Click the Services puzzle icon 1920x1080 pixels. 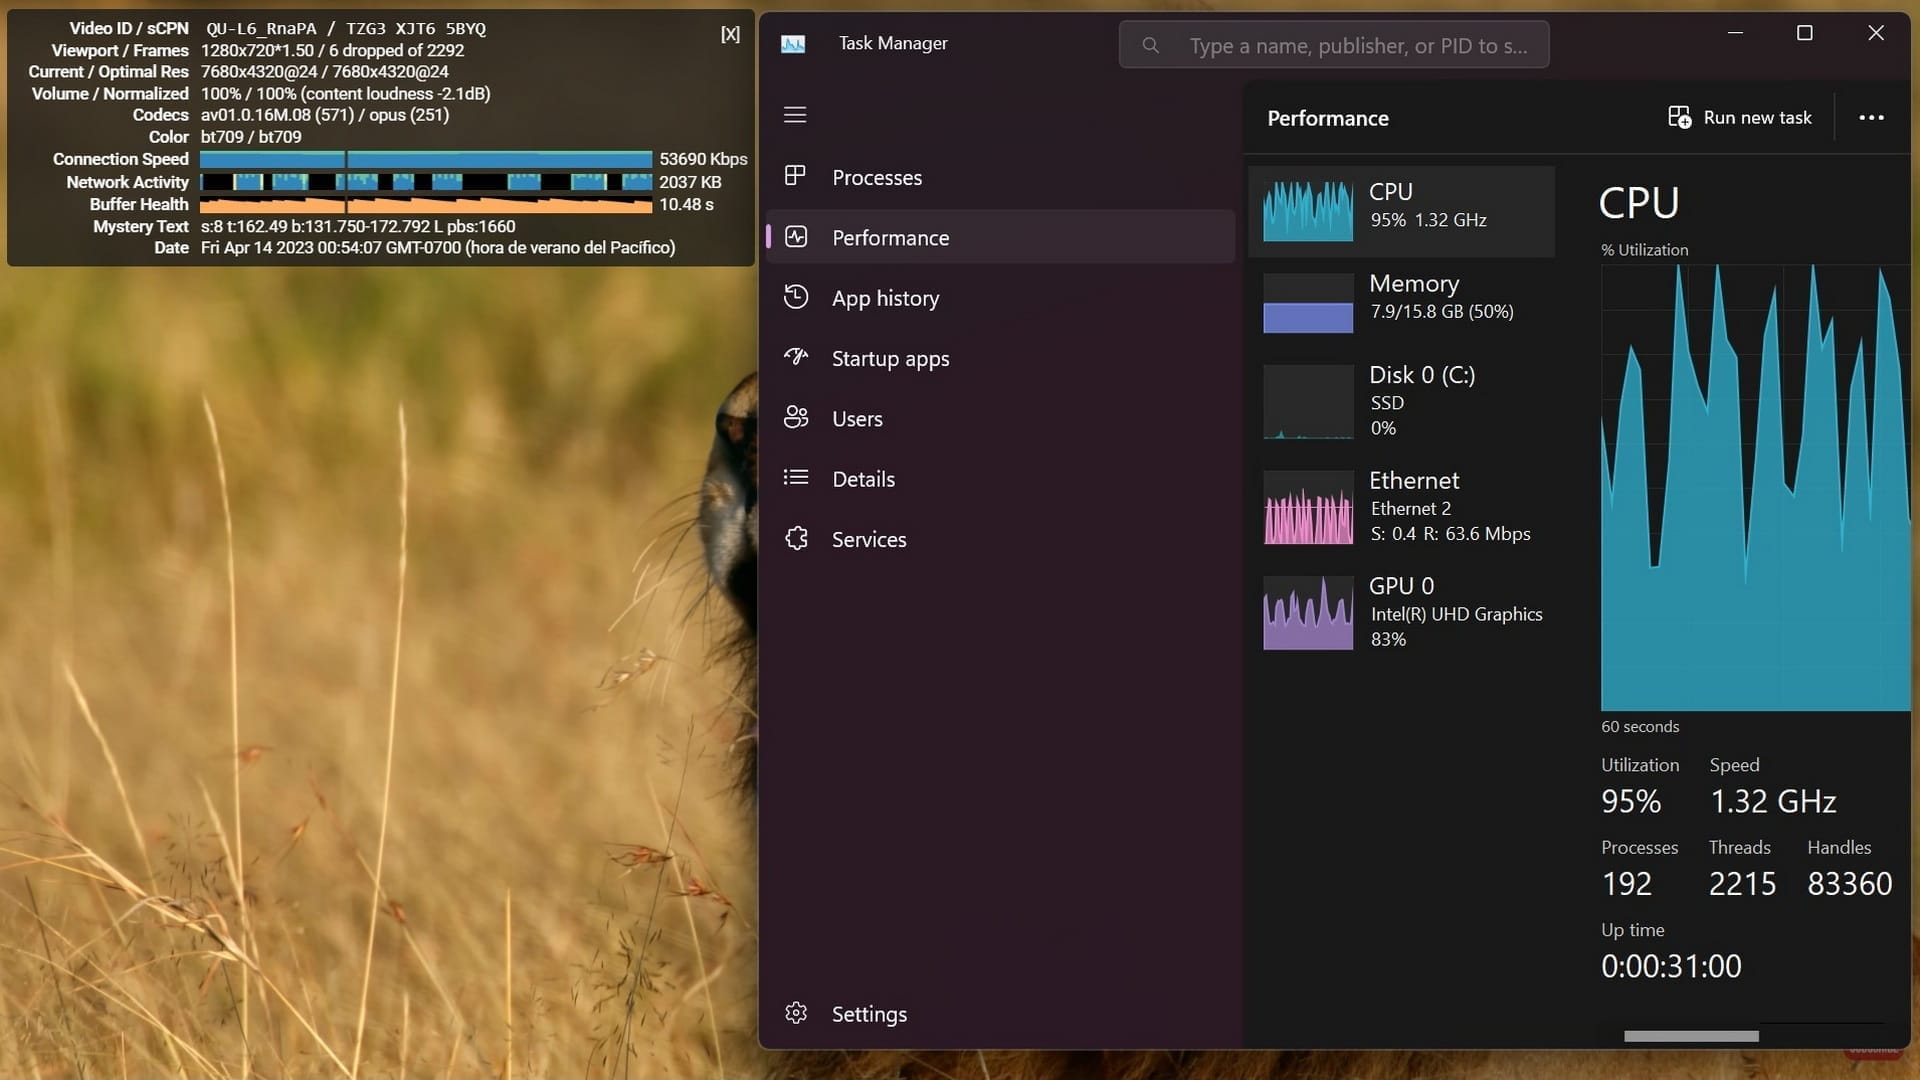796,539
